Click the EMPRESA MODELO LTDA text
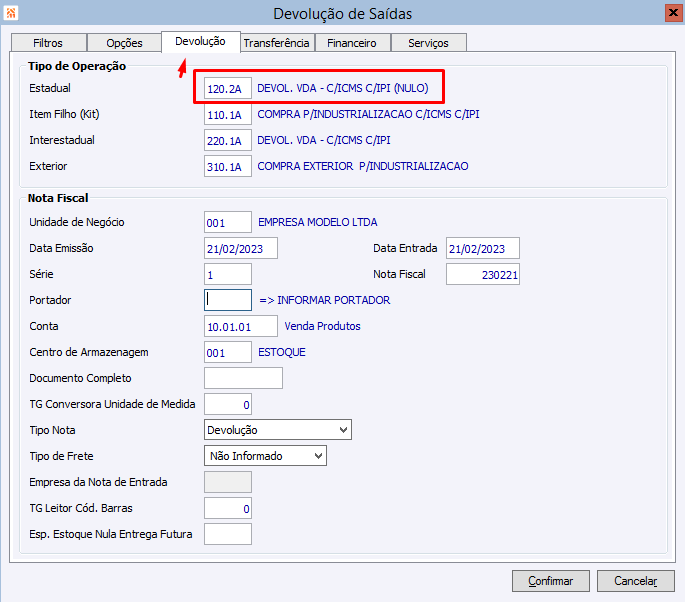Image resolution: width=685 pixels, height=602 pixels. click(318, 222)
